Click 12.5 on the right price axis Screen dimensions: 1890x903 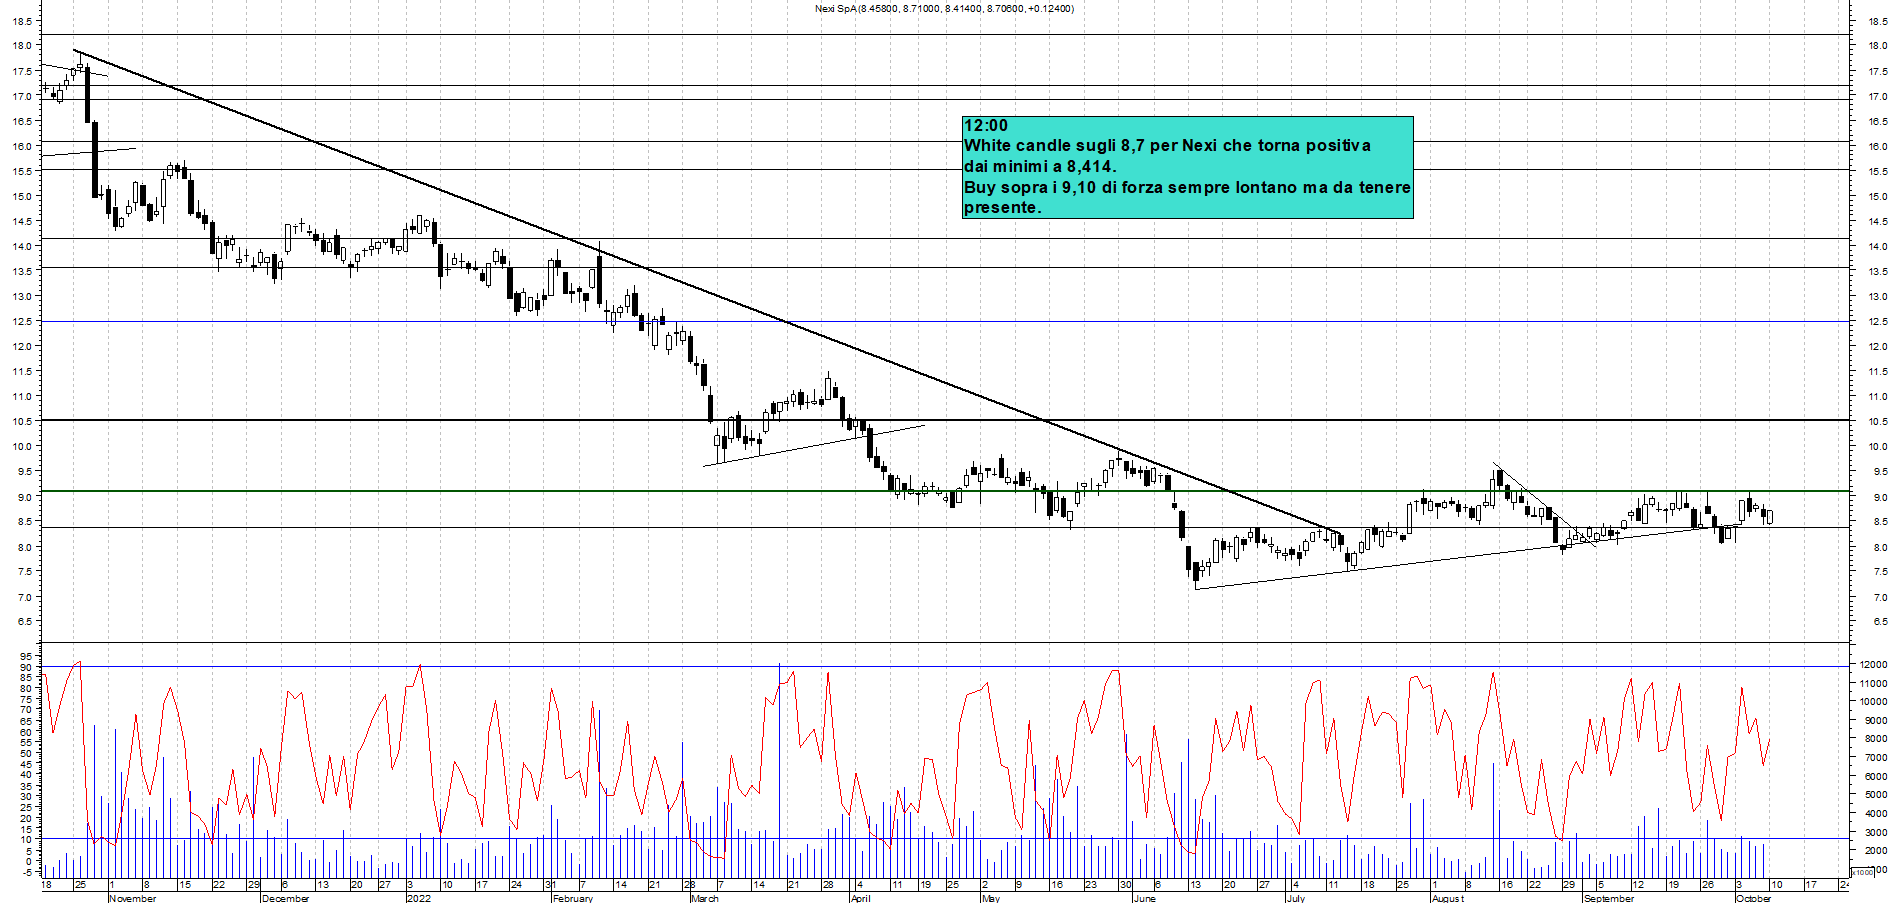[1877, 322]
